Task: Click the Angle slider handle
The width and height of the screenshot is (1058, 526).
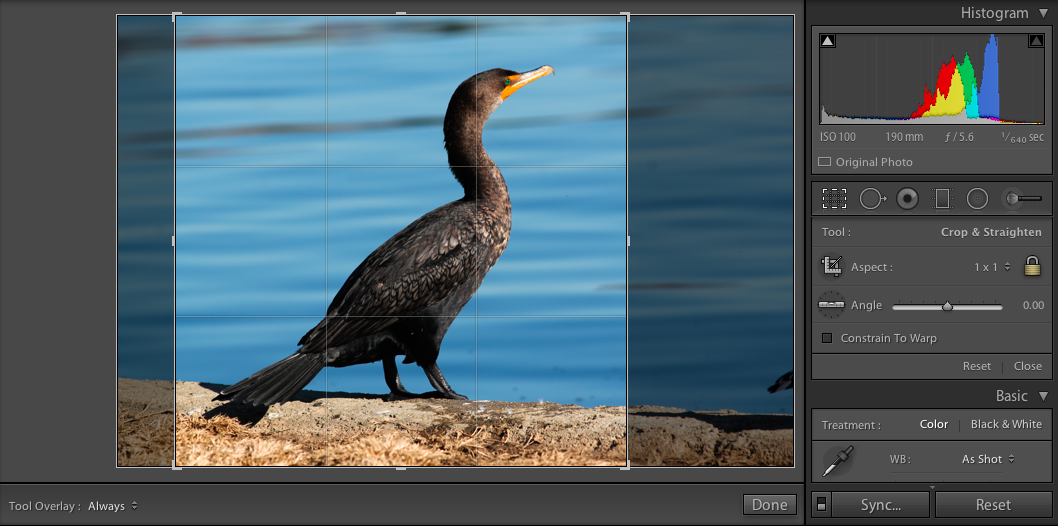Action: [x=947, y=306]
